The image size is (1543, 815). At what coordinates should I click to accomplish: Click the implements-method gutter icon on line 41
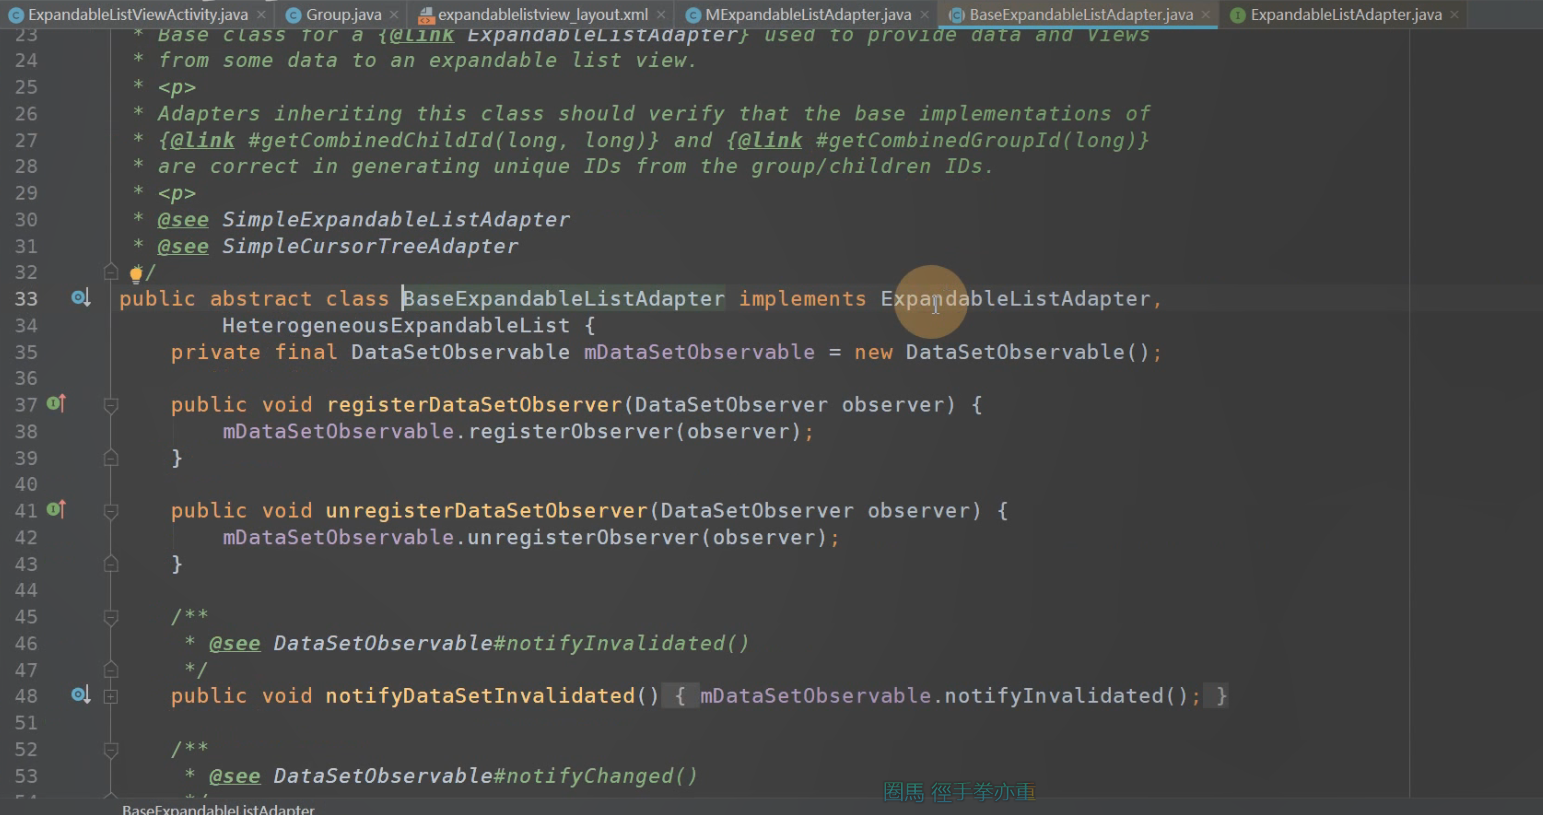(56, 510)
